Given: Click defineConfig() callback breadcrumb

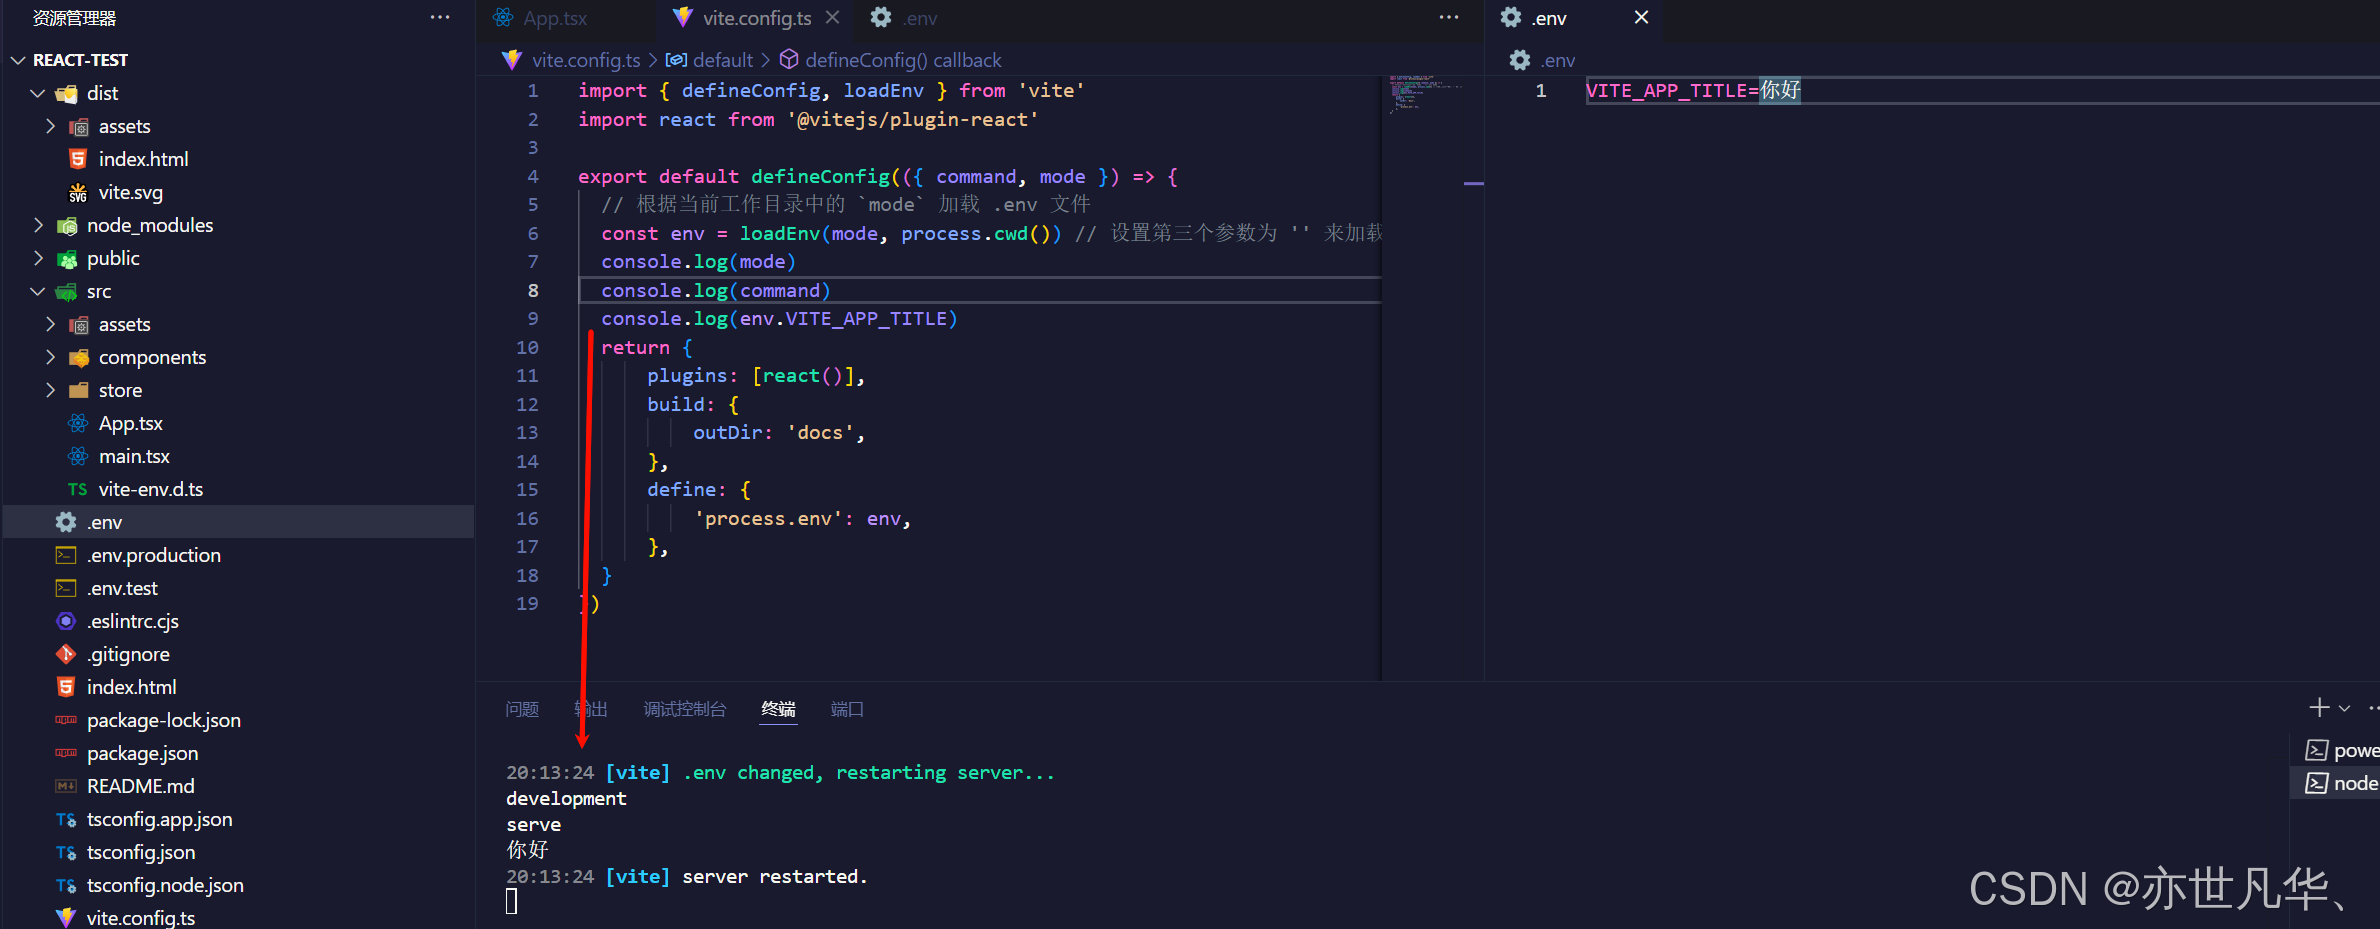Looking at the screenshot, I should coord(902,60).
